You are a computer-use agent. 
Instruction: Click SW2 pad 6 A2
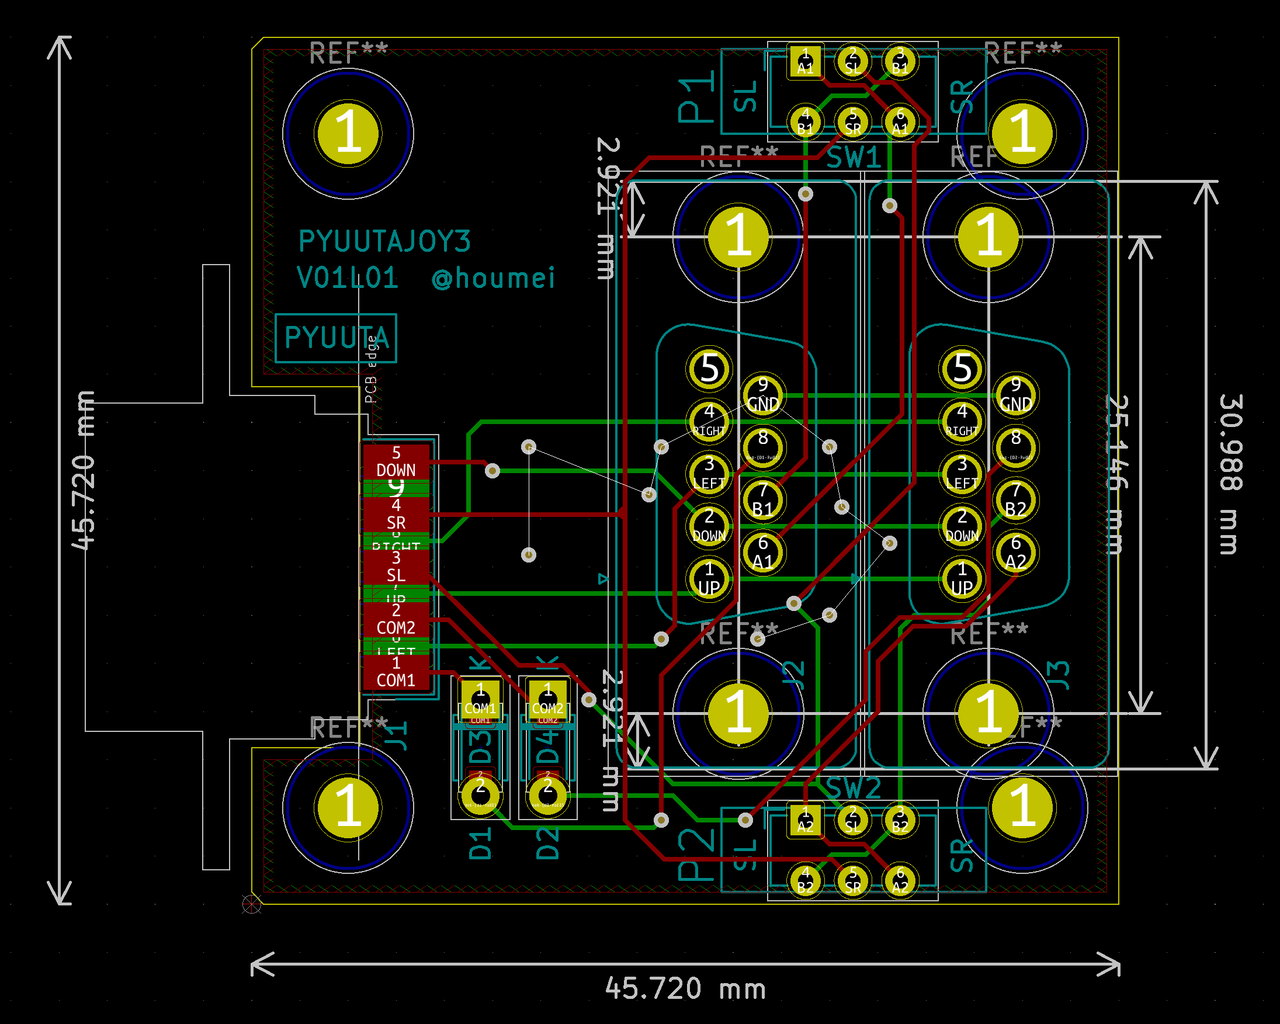(x=900, y=879)
